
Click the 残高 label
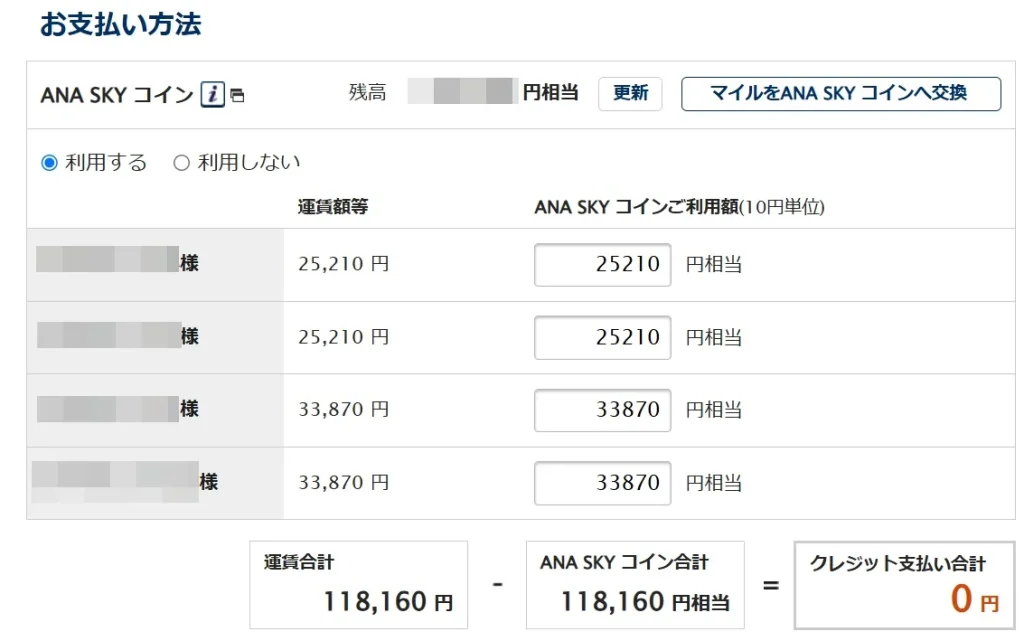(367, 93)
